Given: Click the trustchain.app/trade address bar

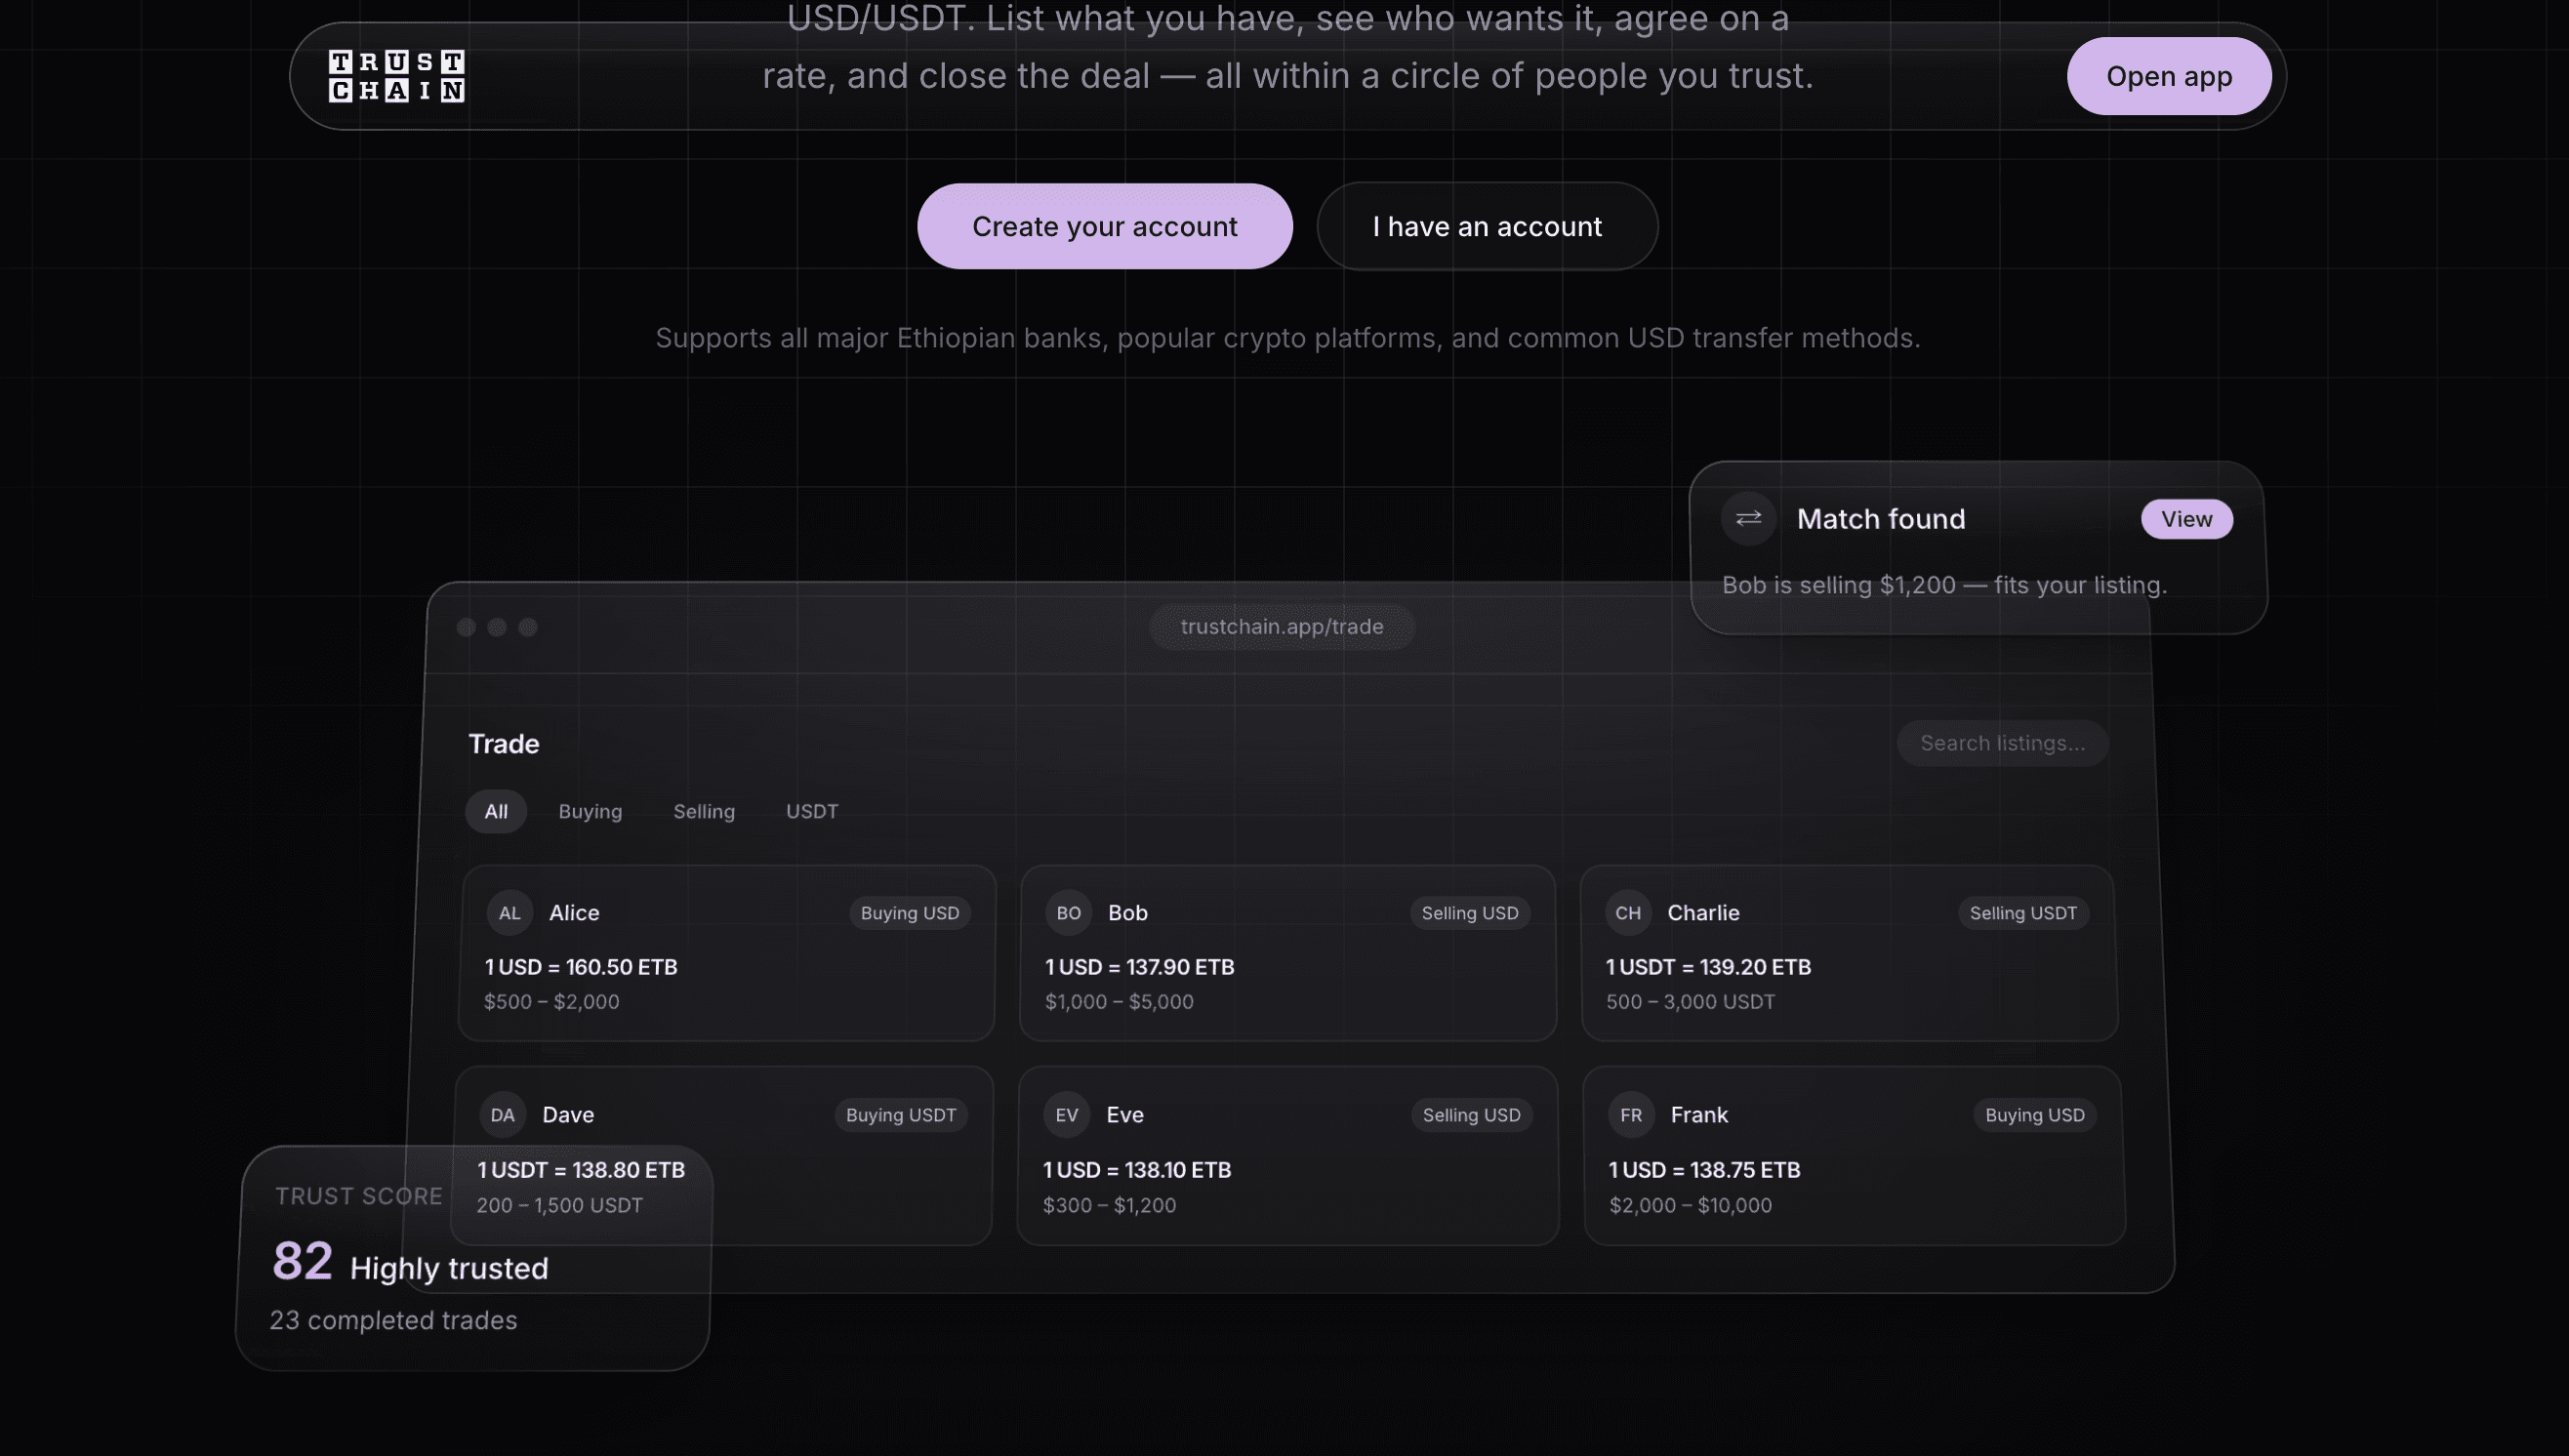Looking at the screenshot, I should [x=1282, y=627].
